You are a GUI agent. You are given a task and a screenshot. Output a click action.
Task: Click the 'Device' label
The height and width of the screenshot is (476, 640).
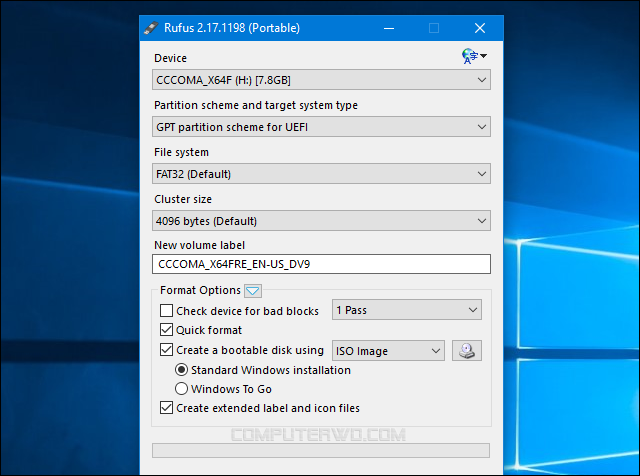pos(170,58)
